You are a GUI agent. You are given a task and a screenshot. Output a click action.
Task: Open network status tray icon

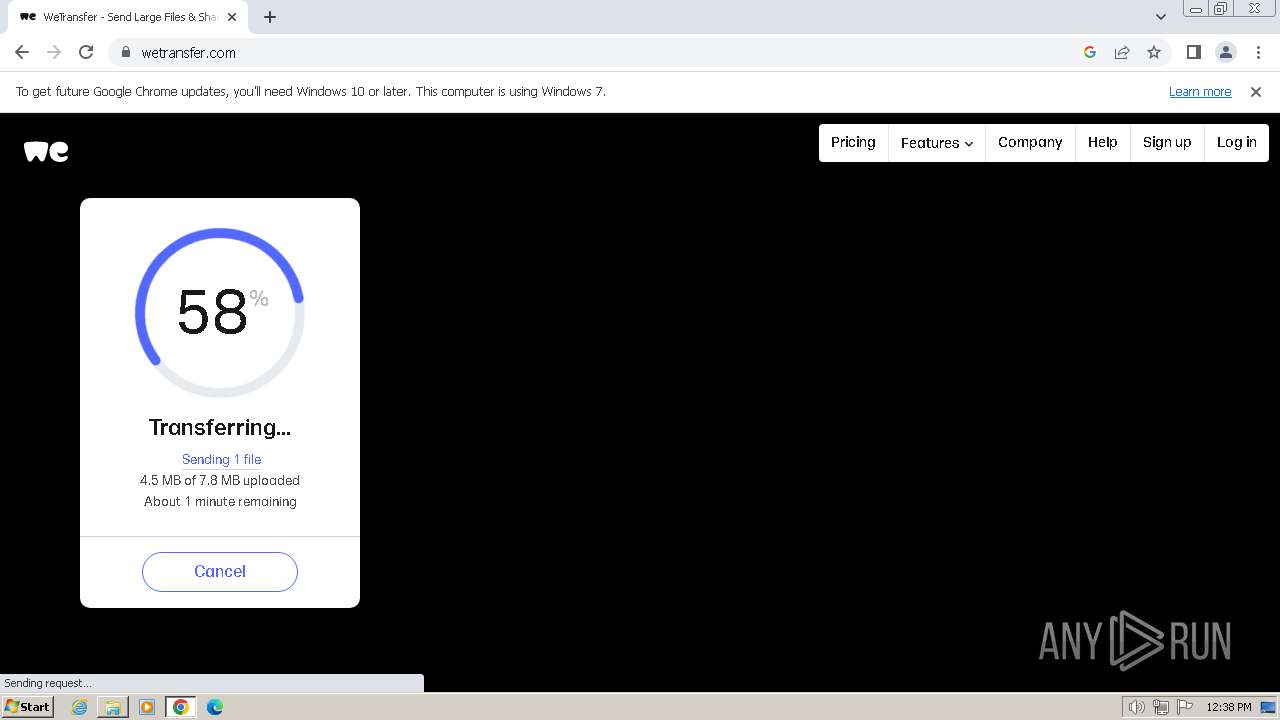click(x=1161, y=707)
